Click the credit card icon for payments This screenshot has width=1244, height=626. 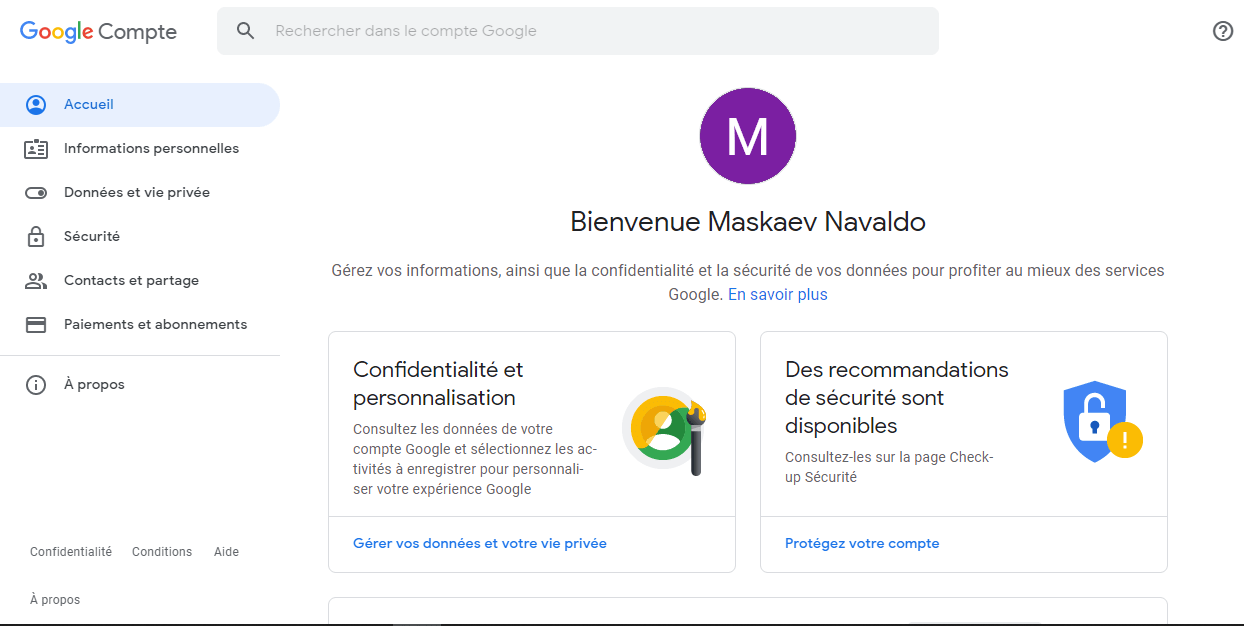[x=36, y=324]
